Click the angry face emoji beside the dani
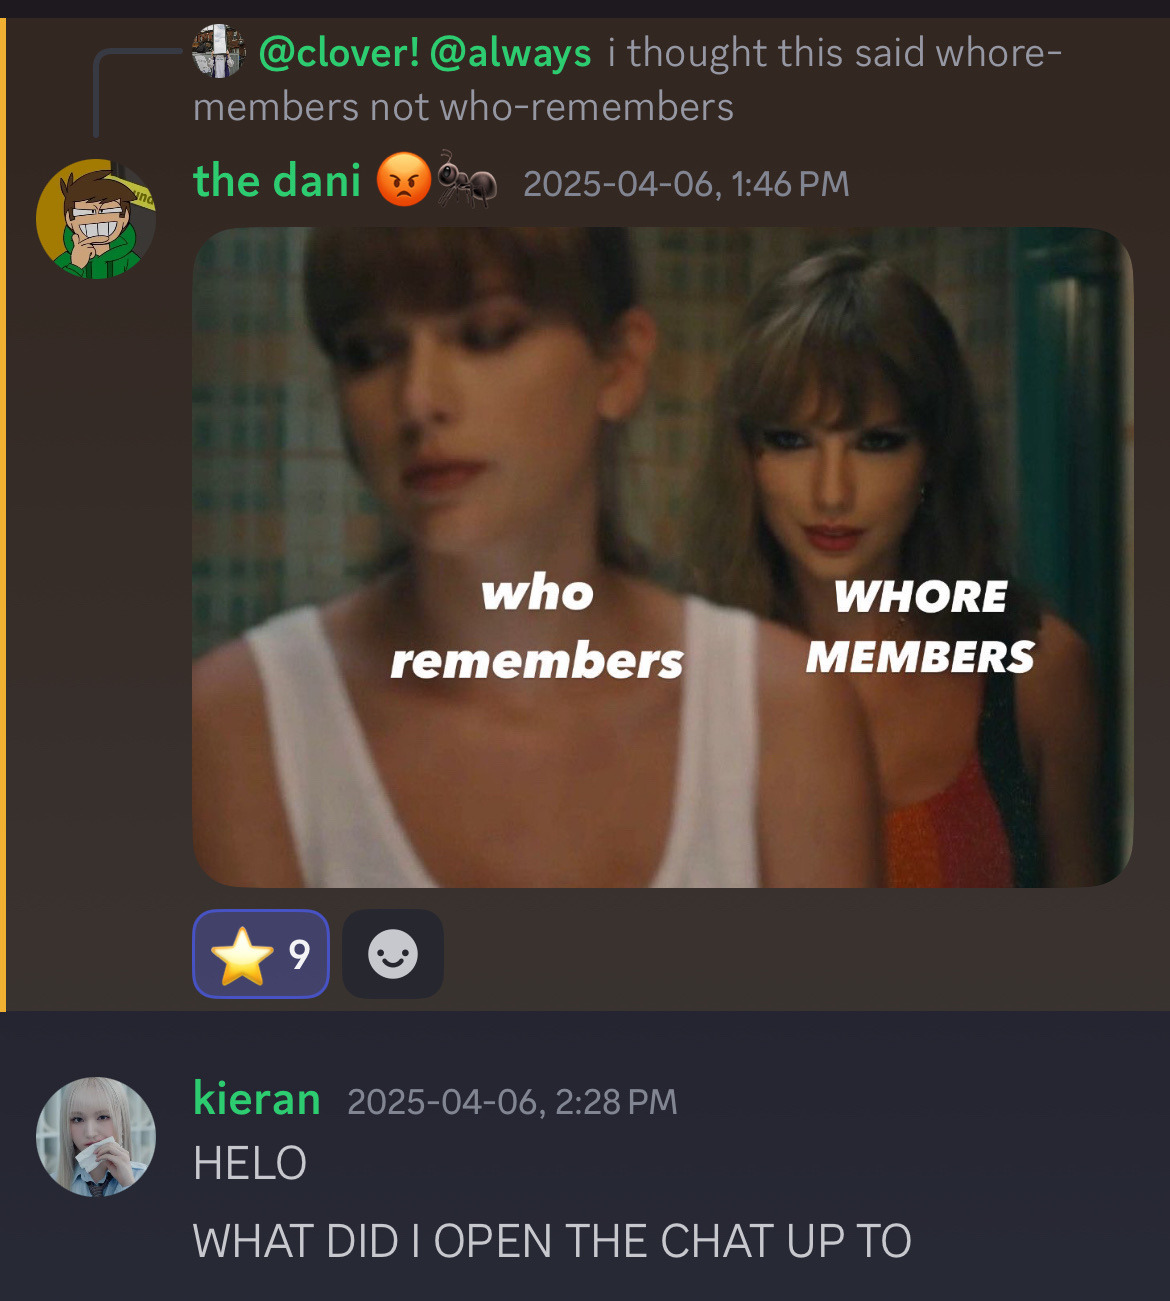This screenshot has height=1301, width=1170. coord(404,181)
